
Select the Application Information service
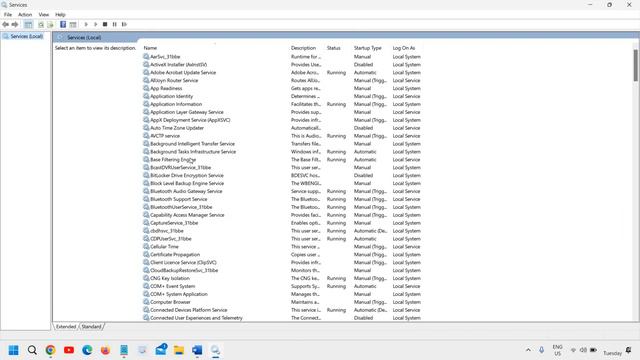[176, 104]
